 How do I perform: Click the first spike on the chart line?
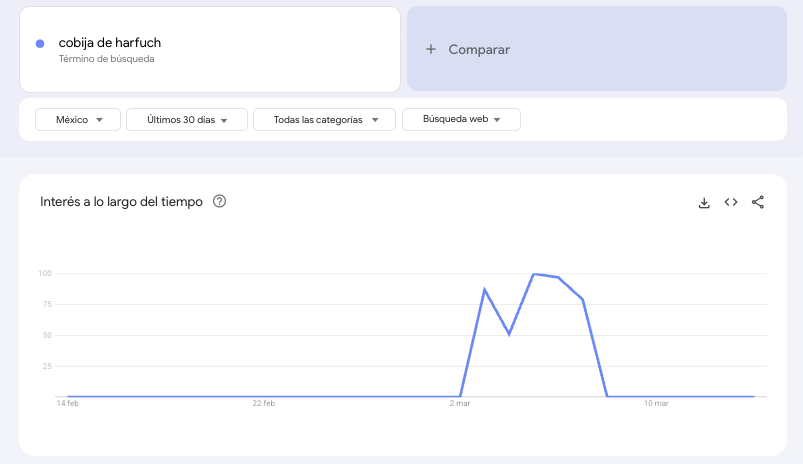pyautogui.click(x=485, y=289)
